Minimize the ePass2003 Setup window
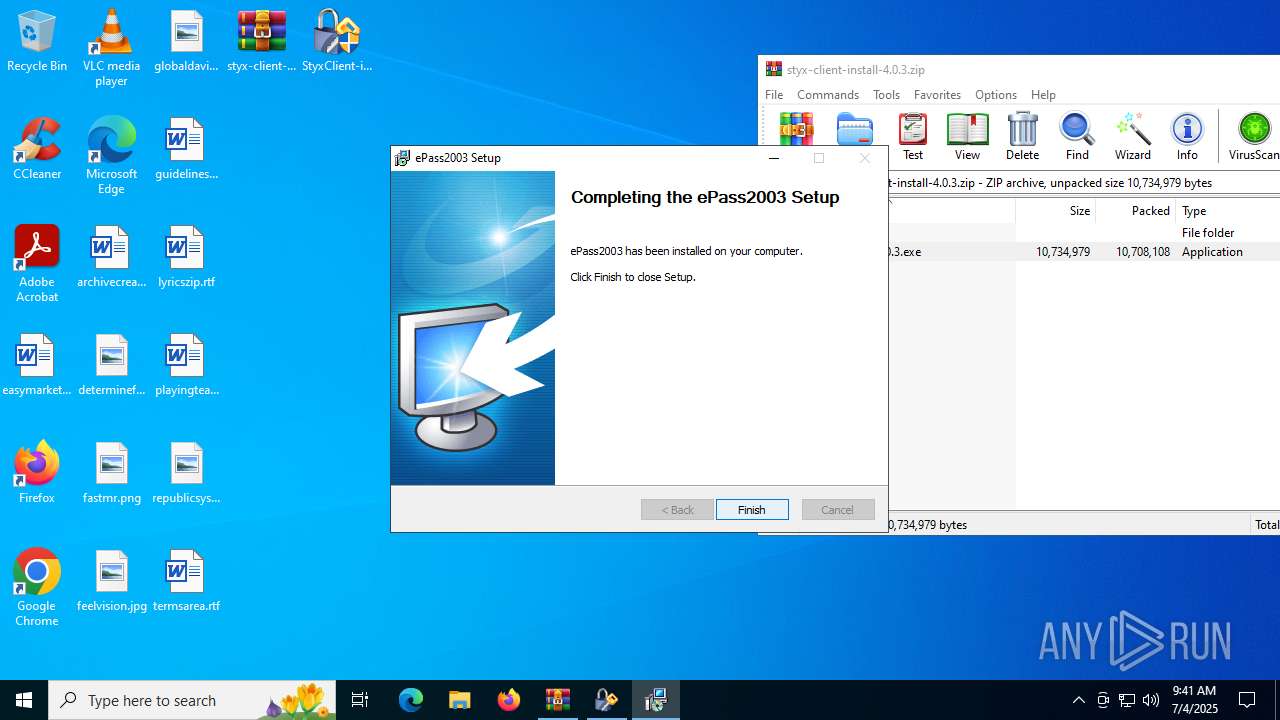Viewport: 1280px width, 720px height. 774,158
